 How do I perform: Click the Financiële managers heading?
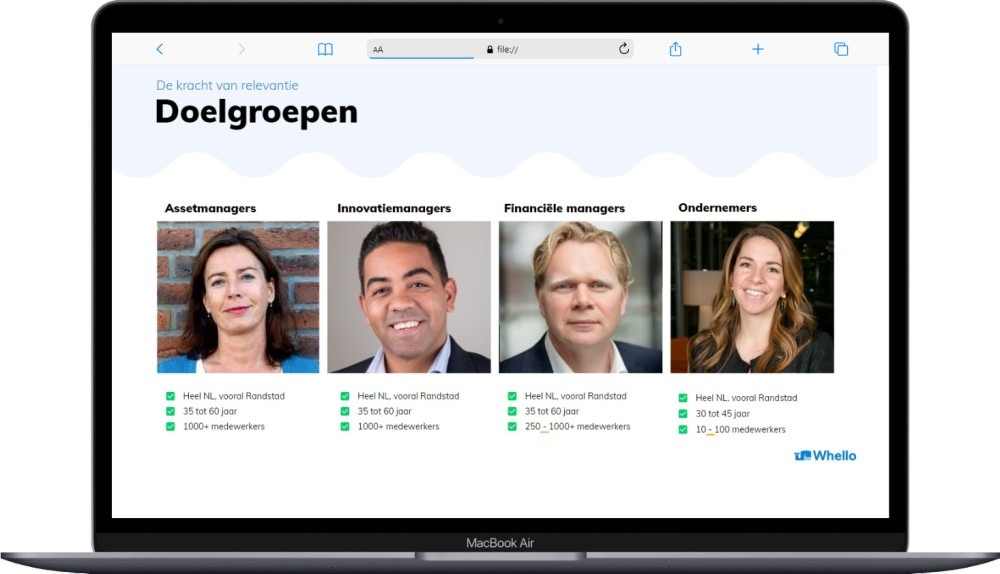click(x=564, y=208)
